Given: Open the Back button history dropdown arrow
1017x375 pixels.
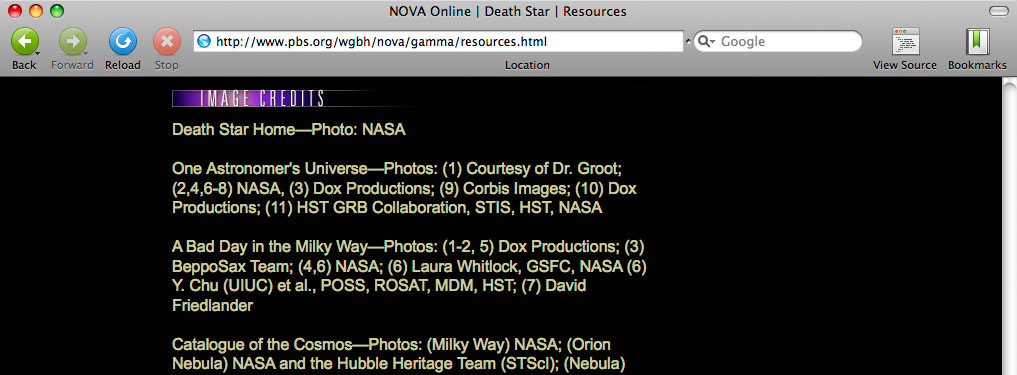Looking at the screenshot, I should [x=37, y=53].
